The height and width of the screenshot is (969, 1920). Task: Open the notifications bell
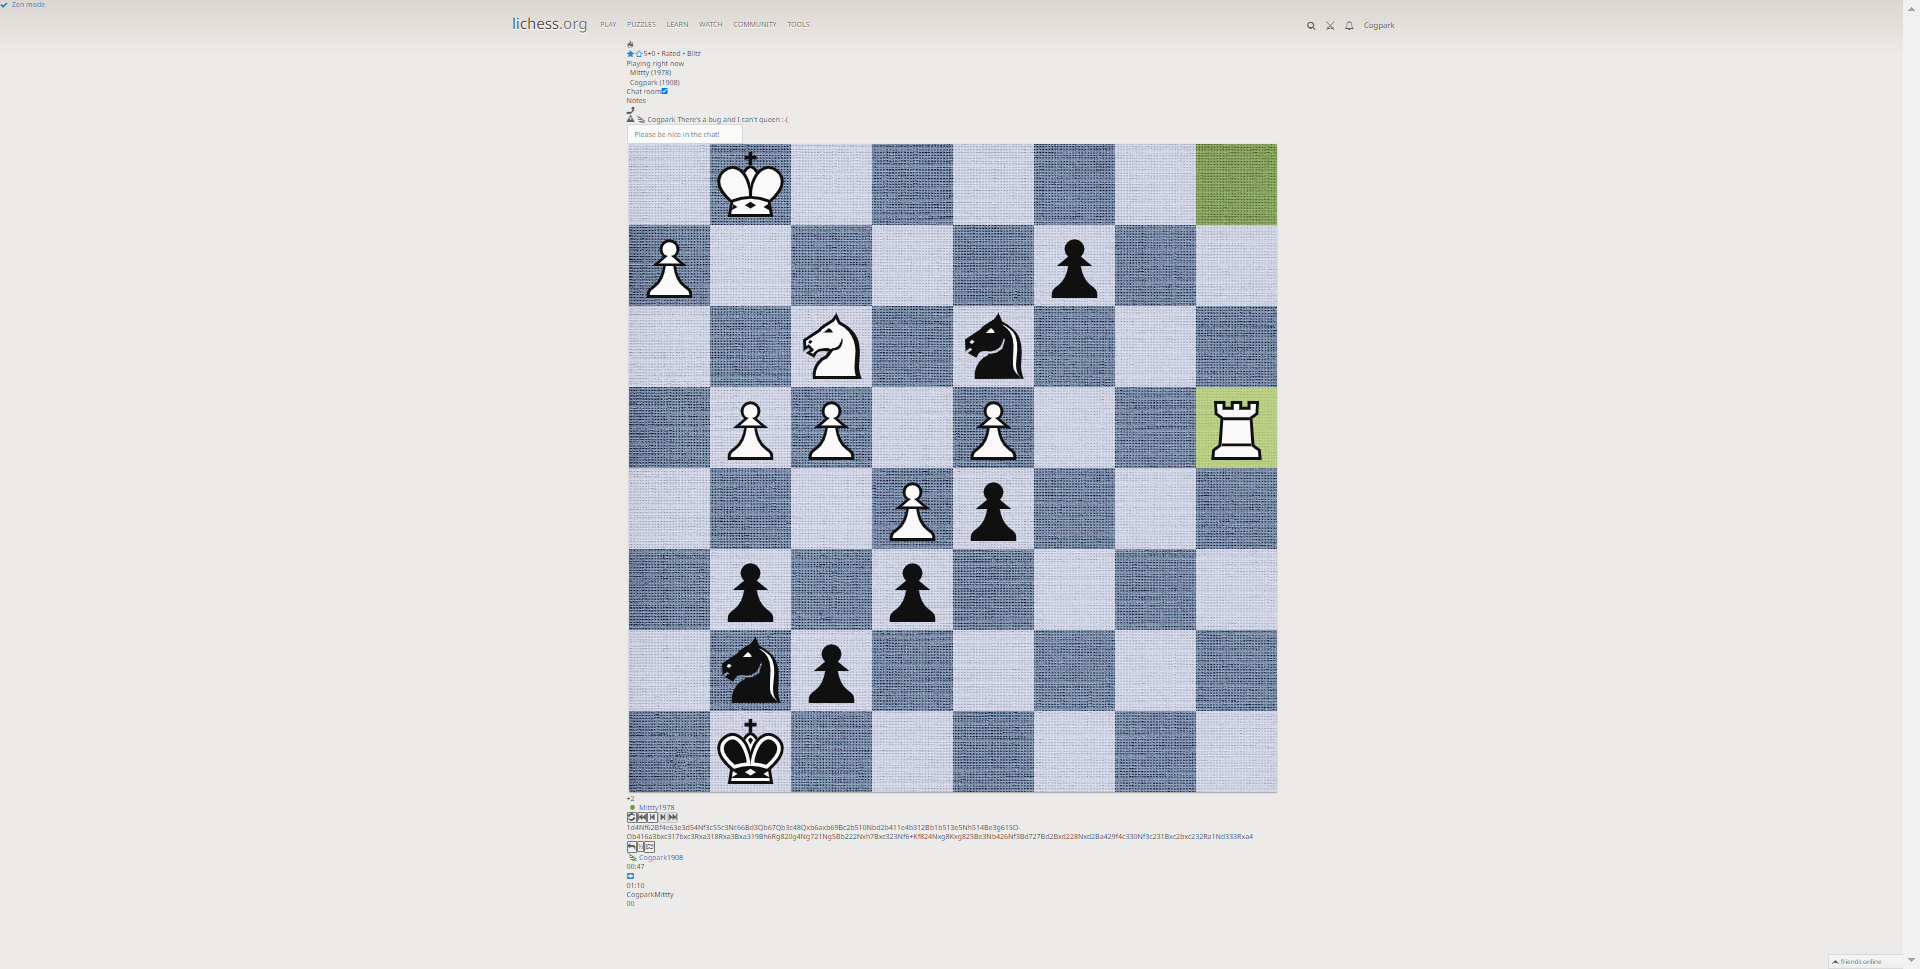[1348, 26]
